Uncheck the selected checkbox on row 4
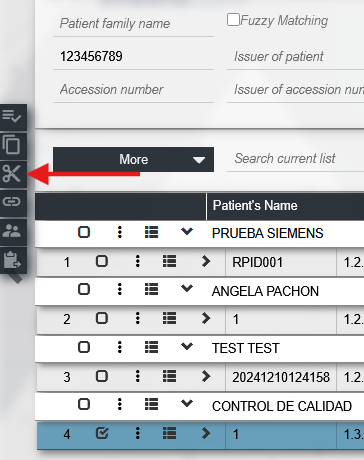Viewport: 364px width, 460px height. [x=102, y=433]
